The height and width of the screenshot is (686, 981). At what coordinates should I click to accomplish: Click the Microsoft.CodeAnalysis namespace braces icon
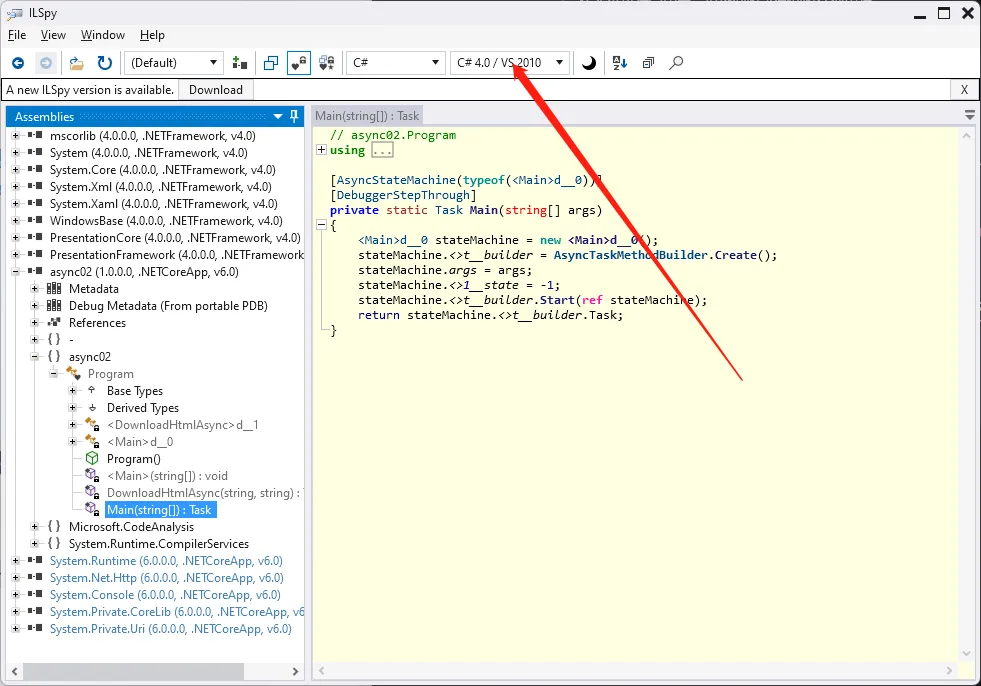(54, 527)
